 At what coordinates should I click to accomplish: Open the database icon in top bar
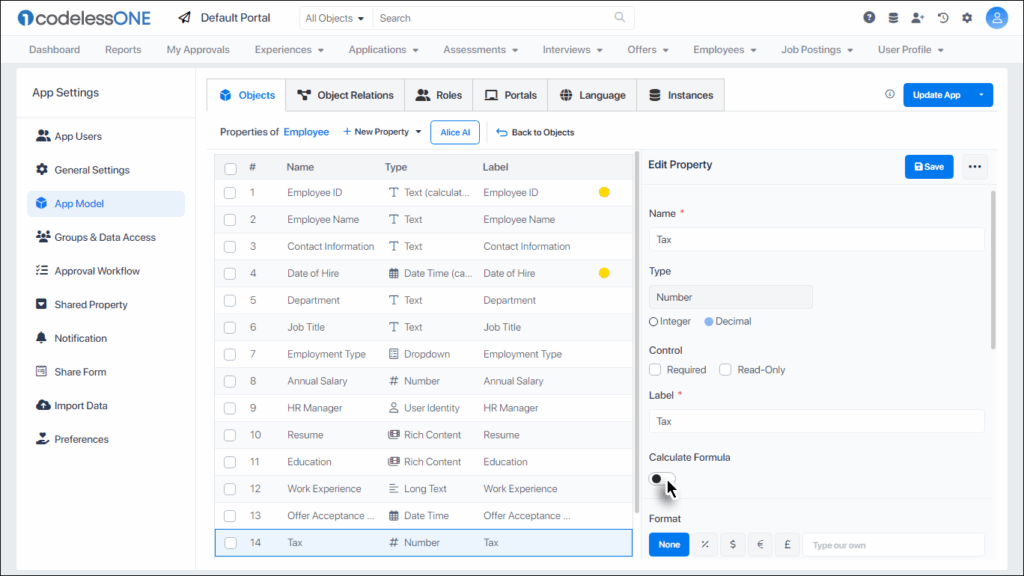[x=893, y=18]
